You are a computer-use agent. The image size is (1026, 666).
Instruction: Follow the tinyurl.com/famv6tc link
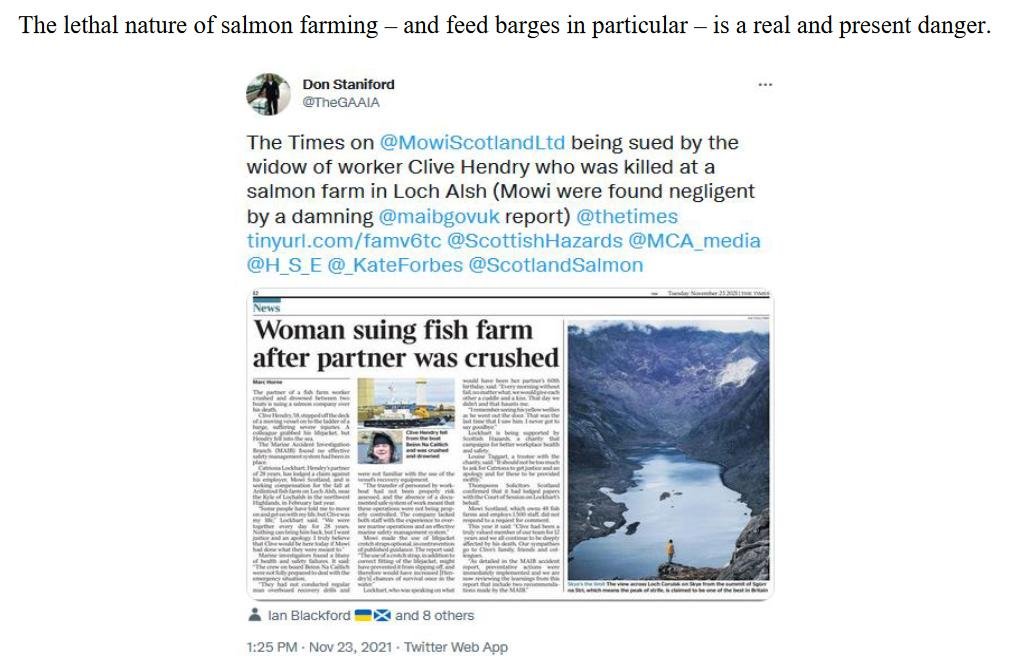point(344,241)
